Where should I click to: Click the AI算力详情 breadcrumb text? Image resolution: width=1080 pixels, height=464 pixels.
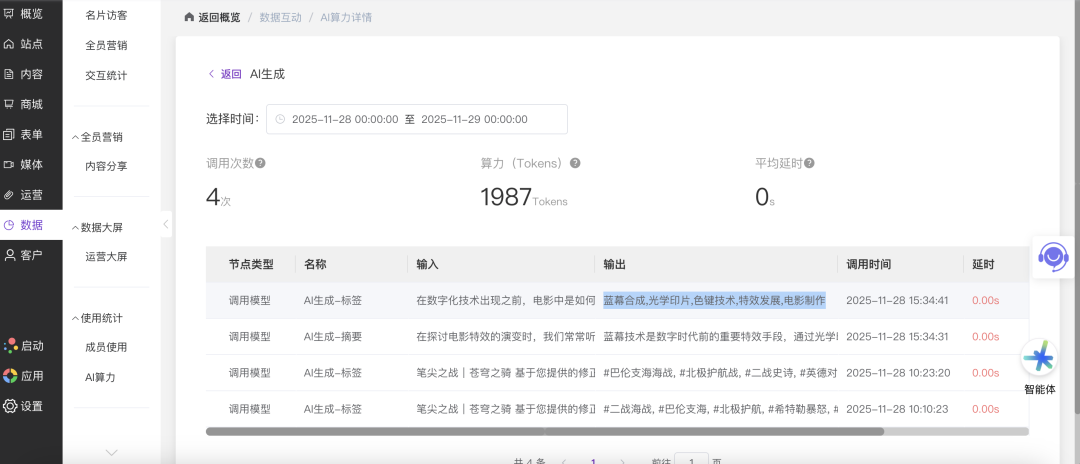(346, 17)
